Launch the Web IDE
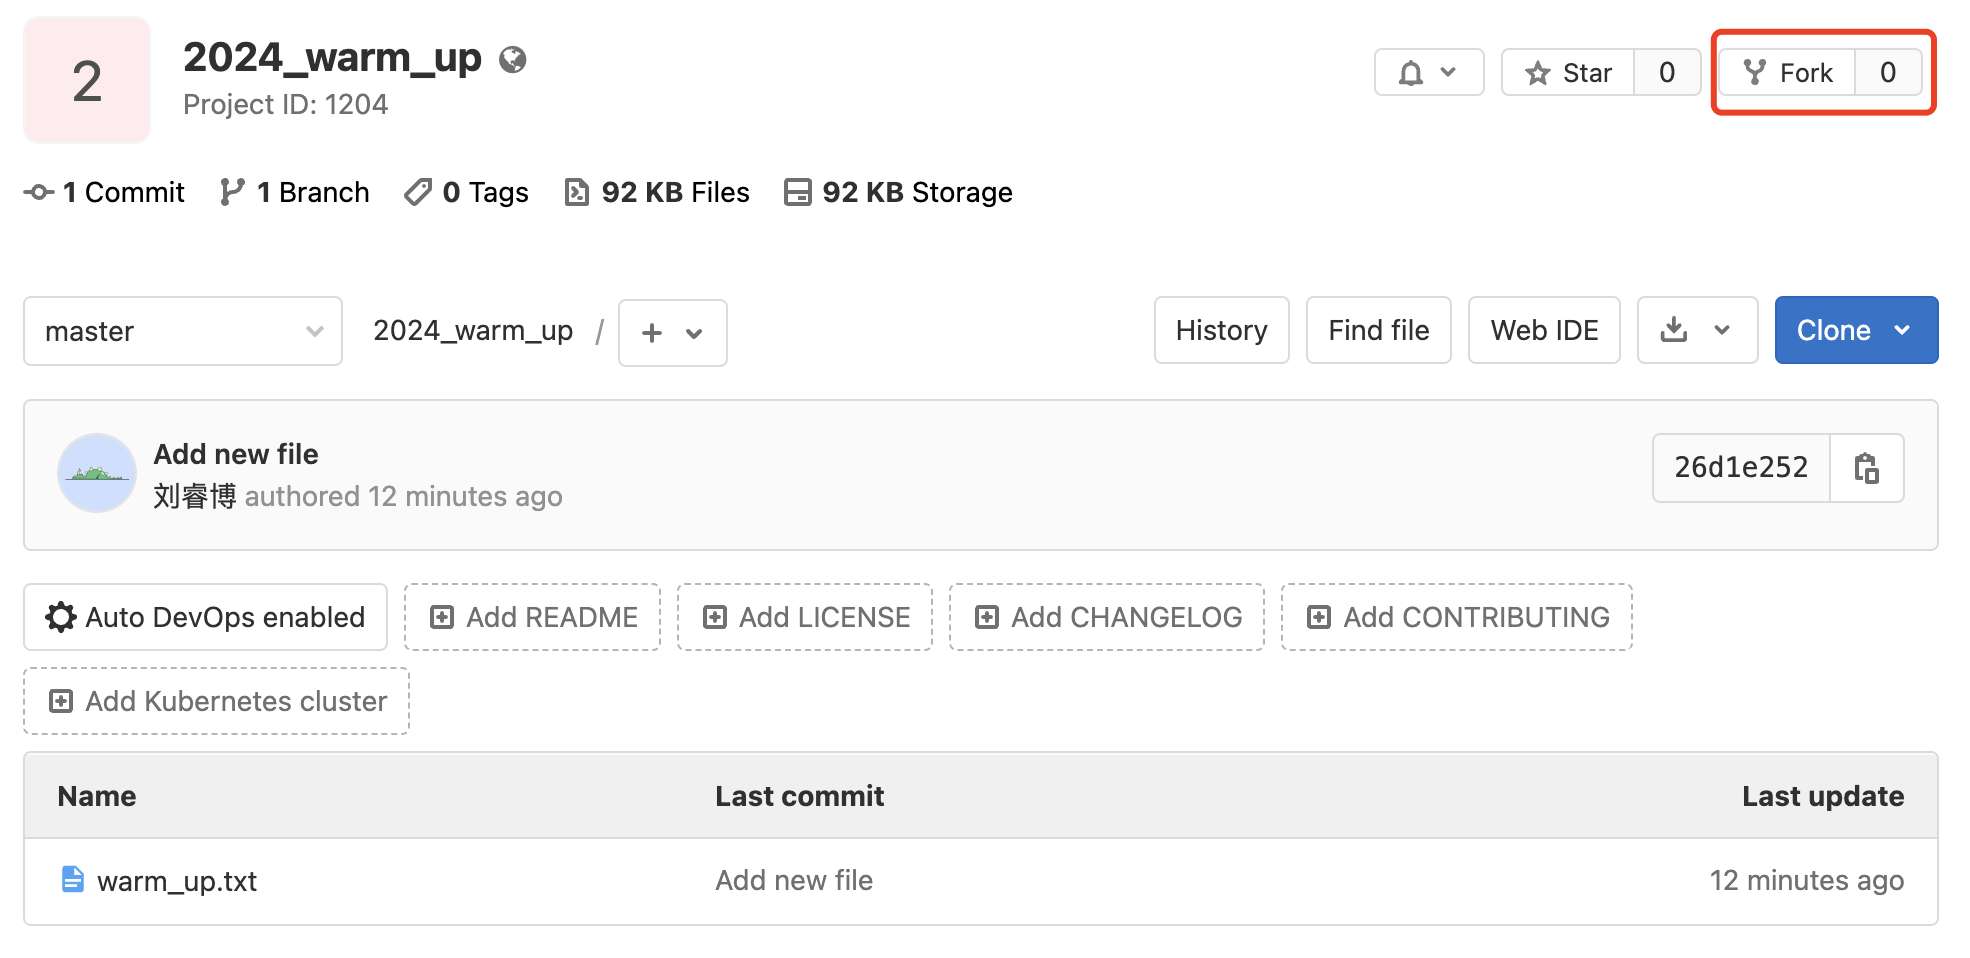Screen dimensions: 1970x958 click(1544, 330)
